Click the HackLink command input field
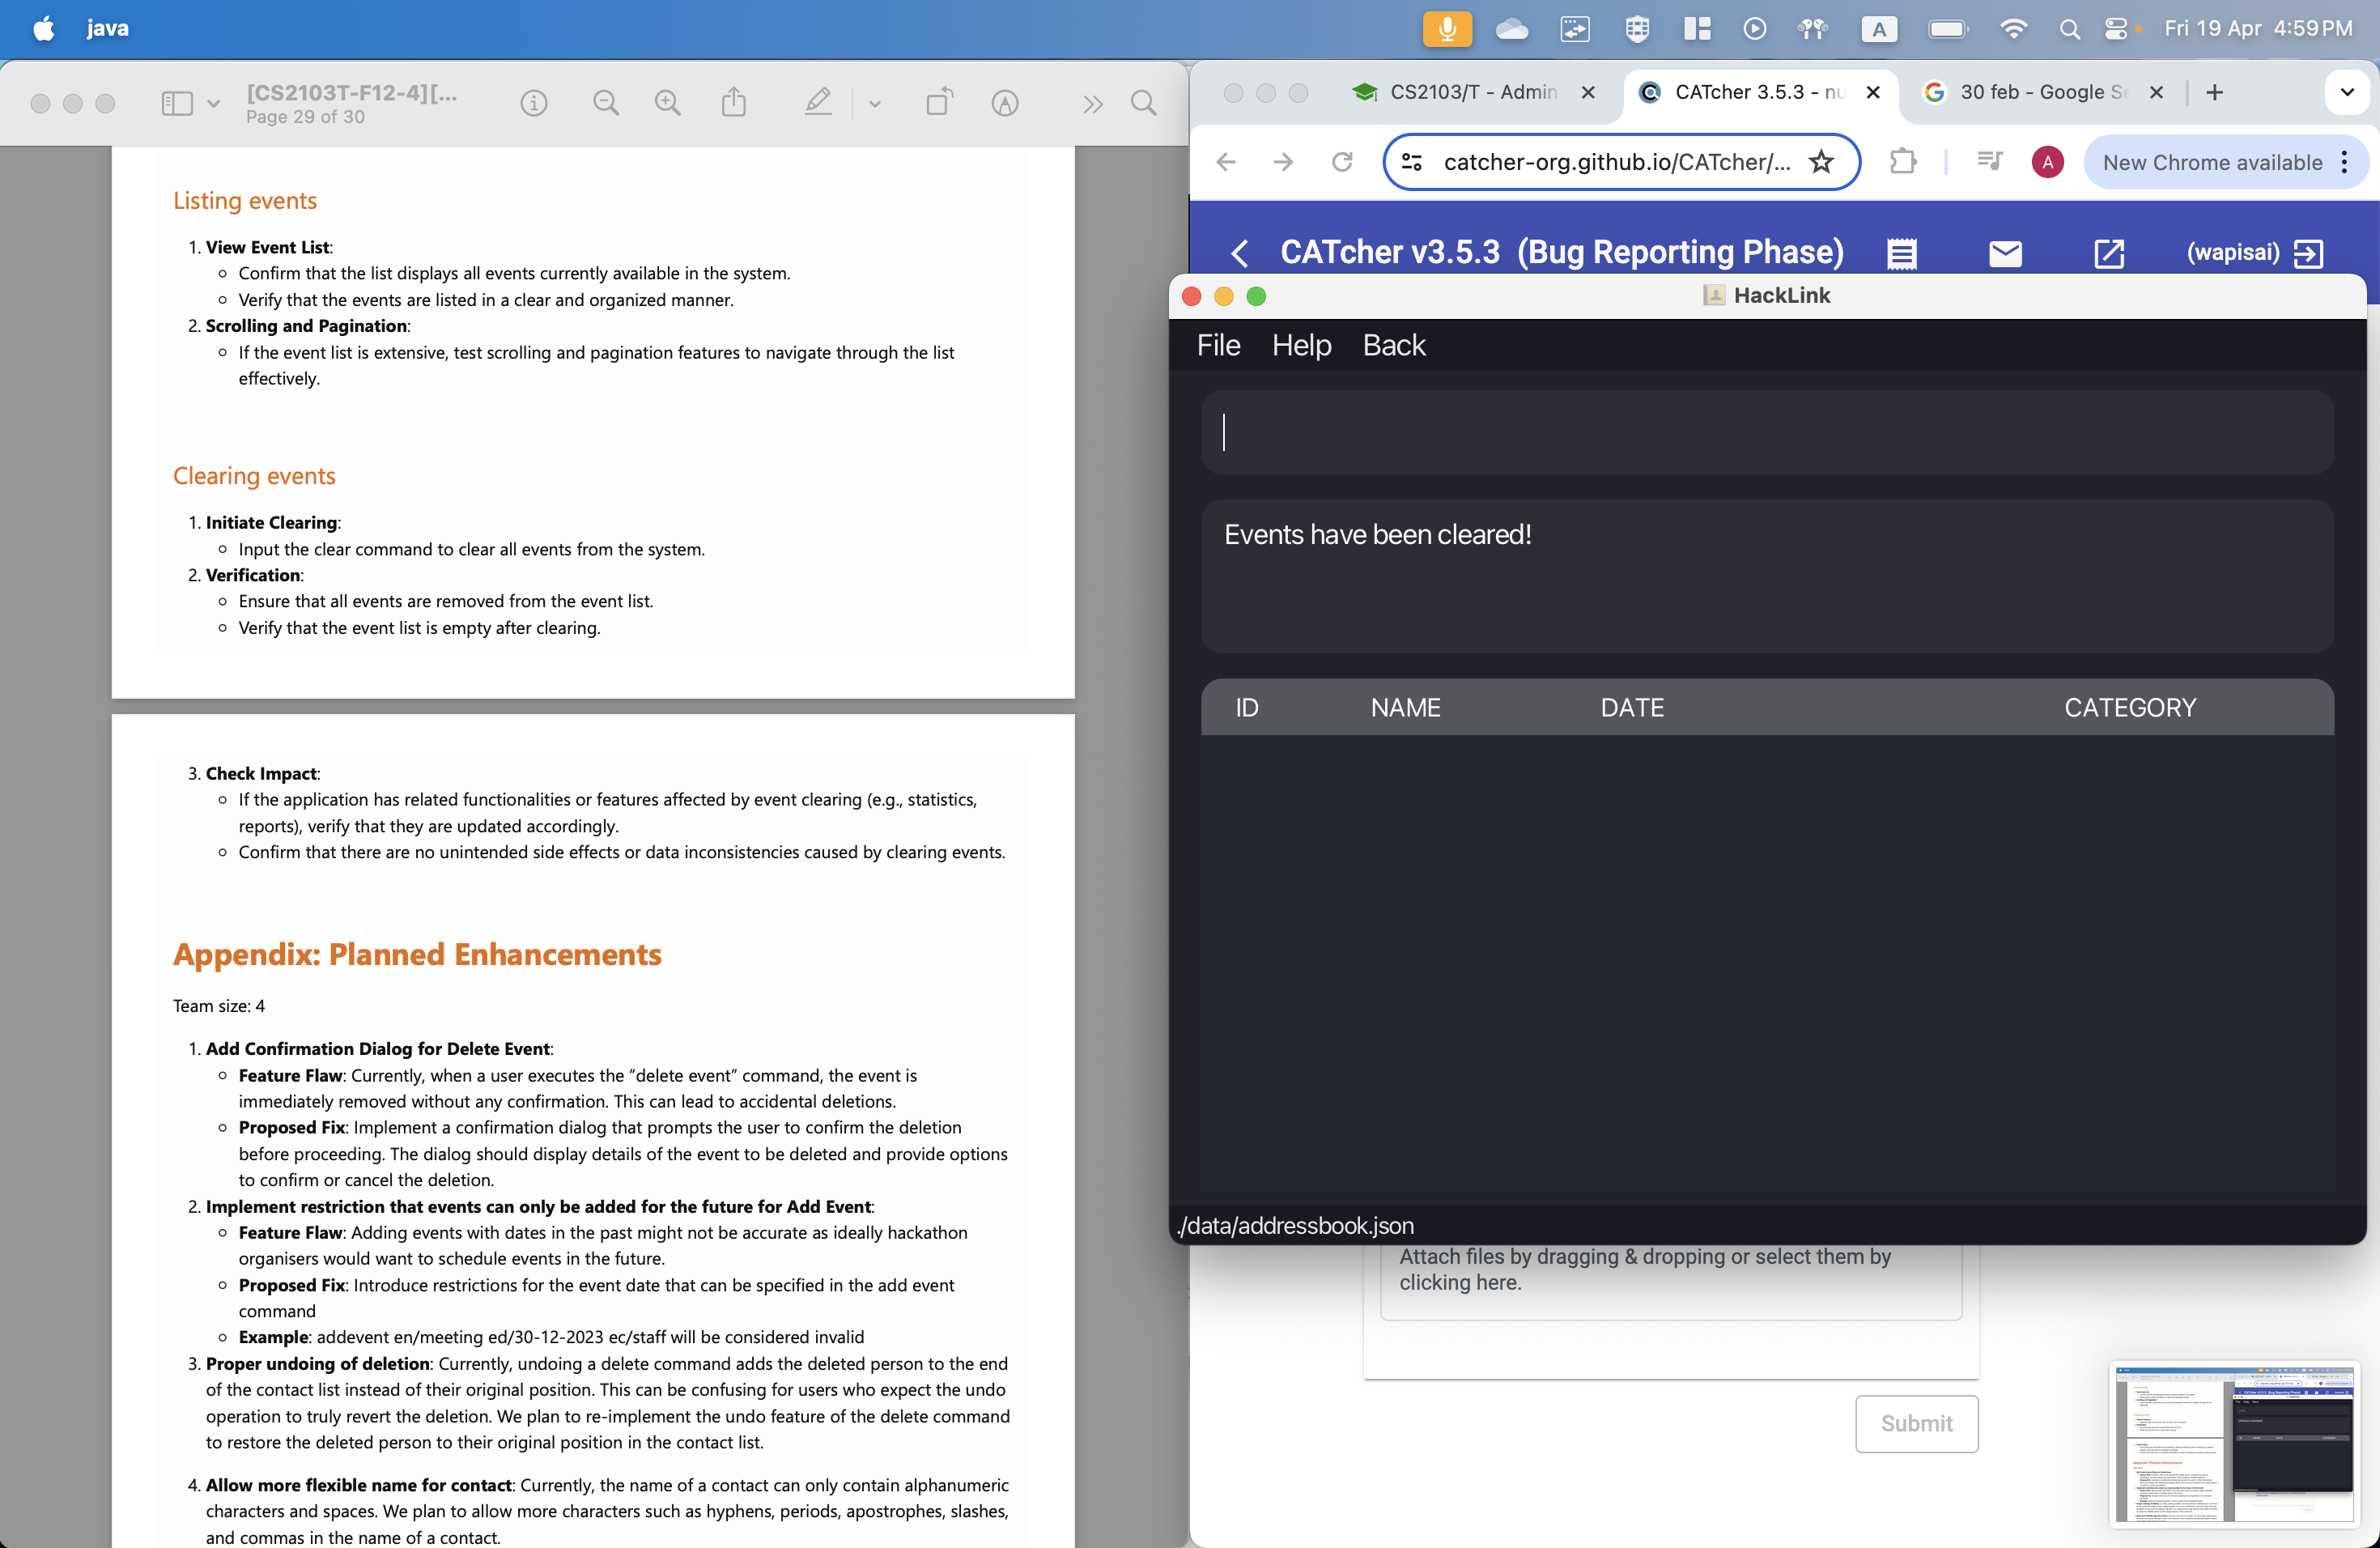This screenshot has height=1548, width=2380. click(1766, 433)
